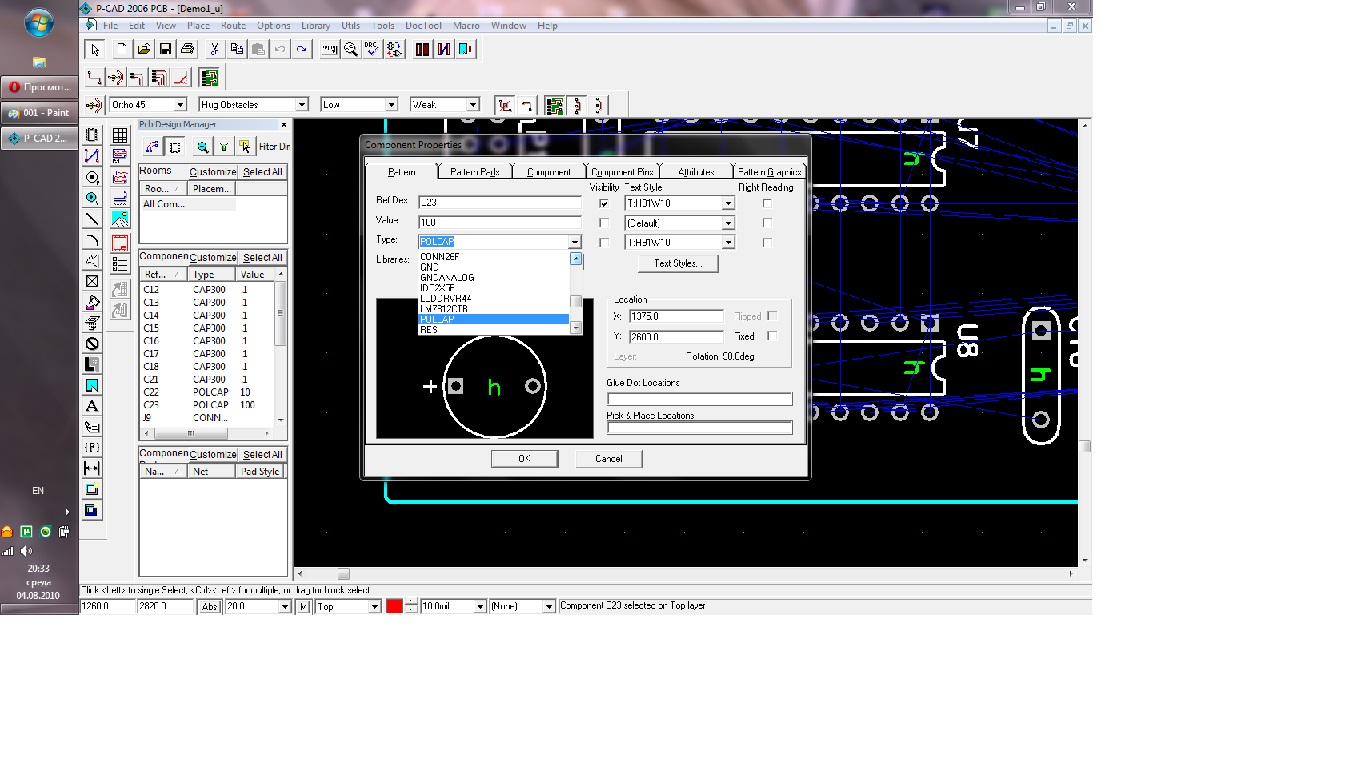
Task: Click the Save floppy disk icon
Action: pyautogui.click(x=165, y=49)
